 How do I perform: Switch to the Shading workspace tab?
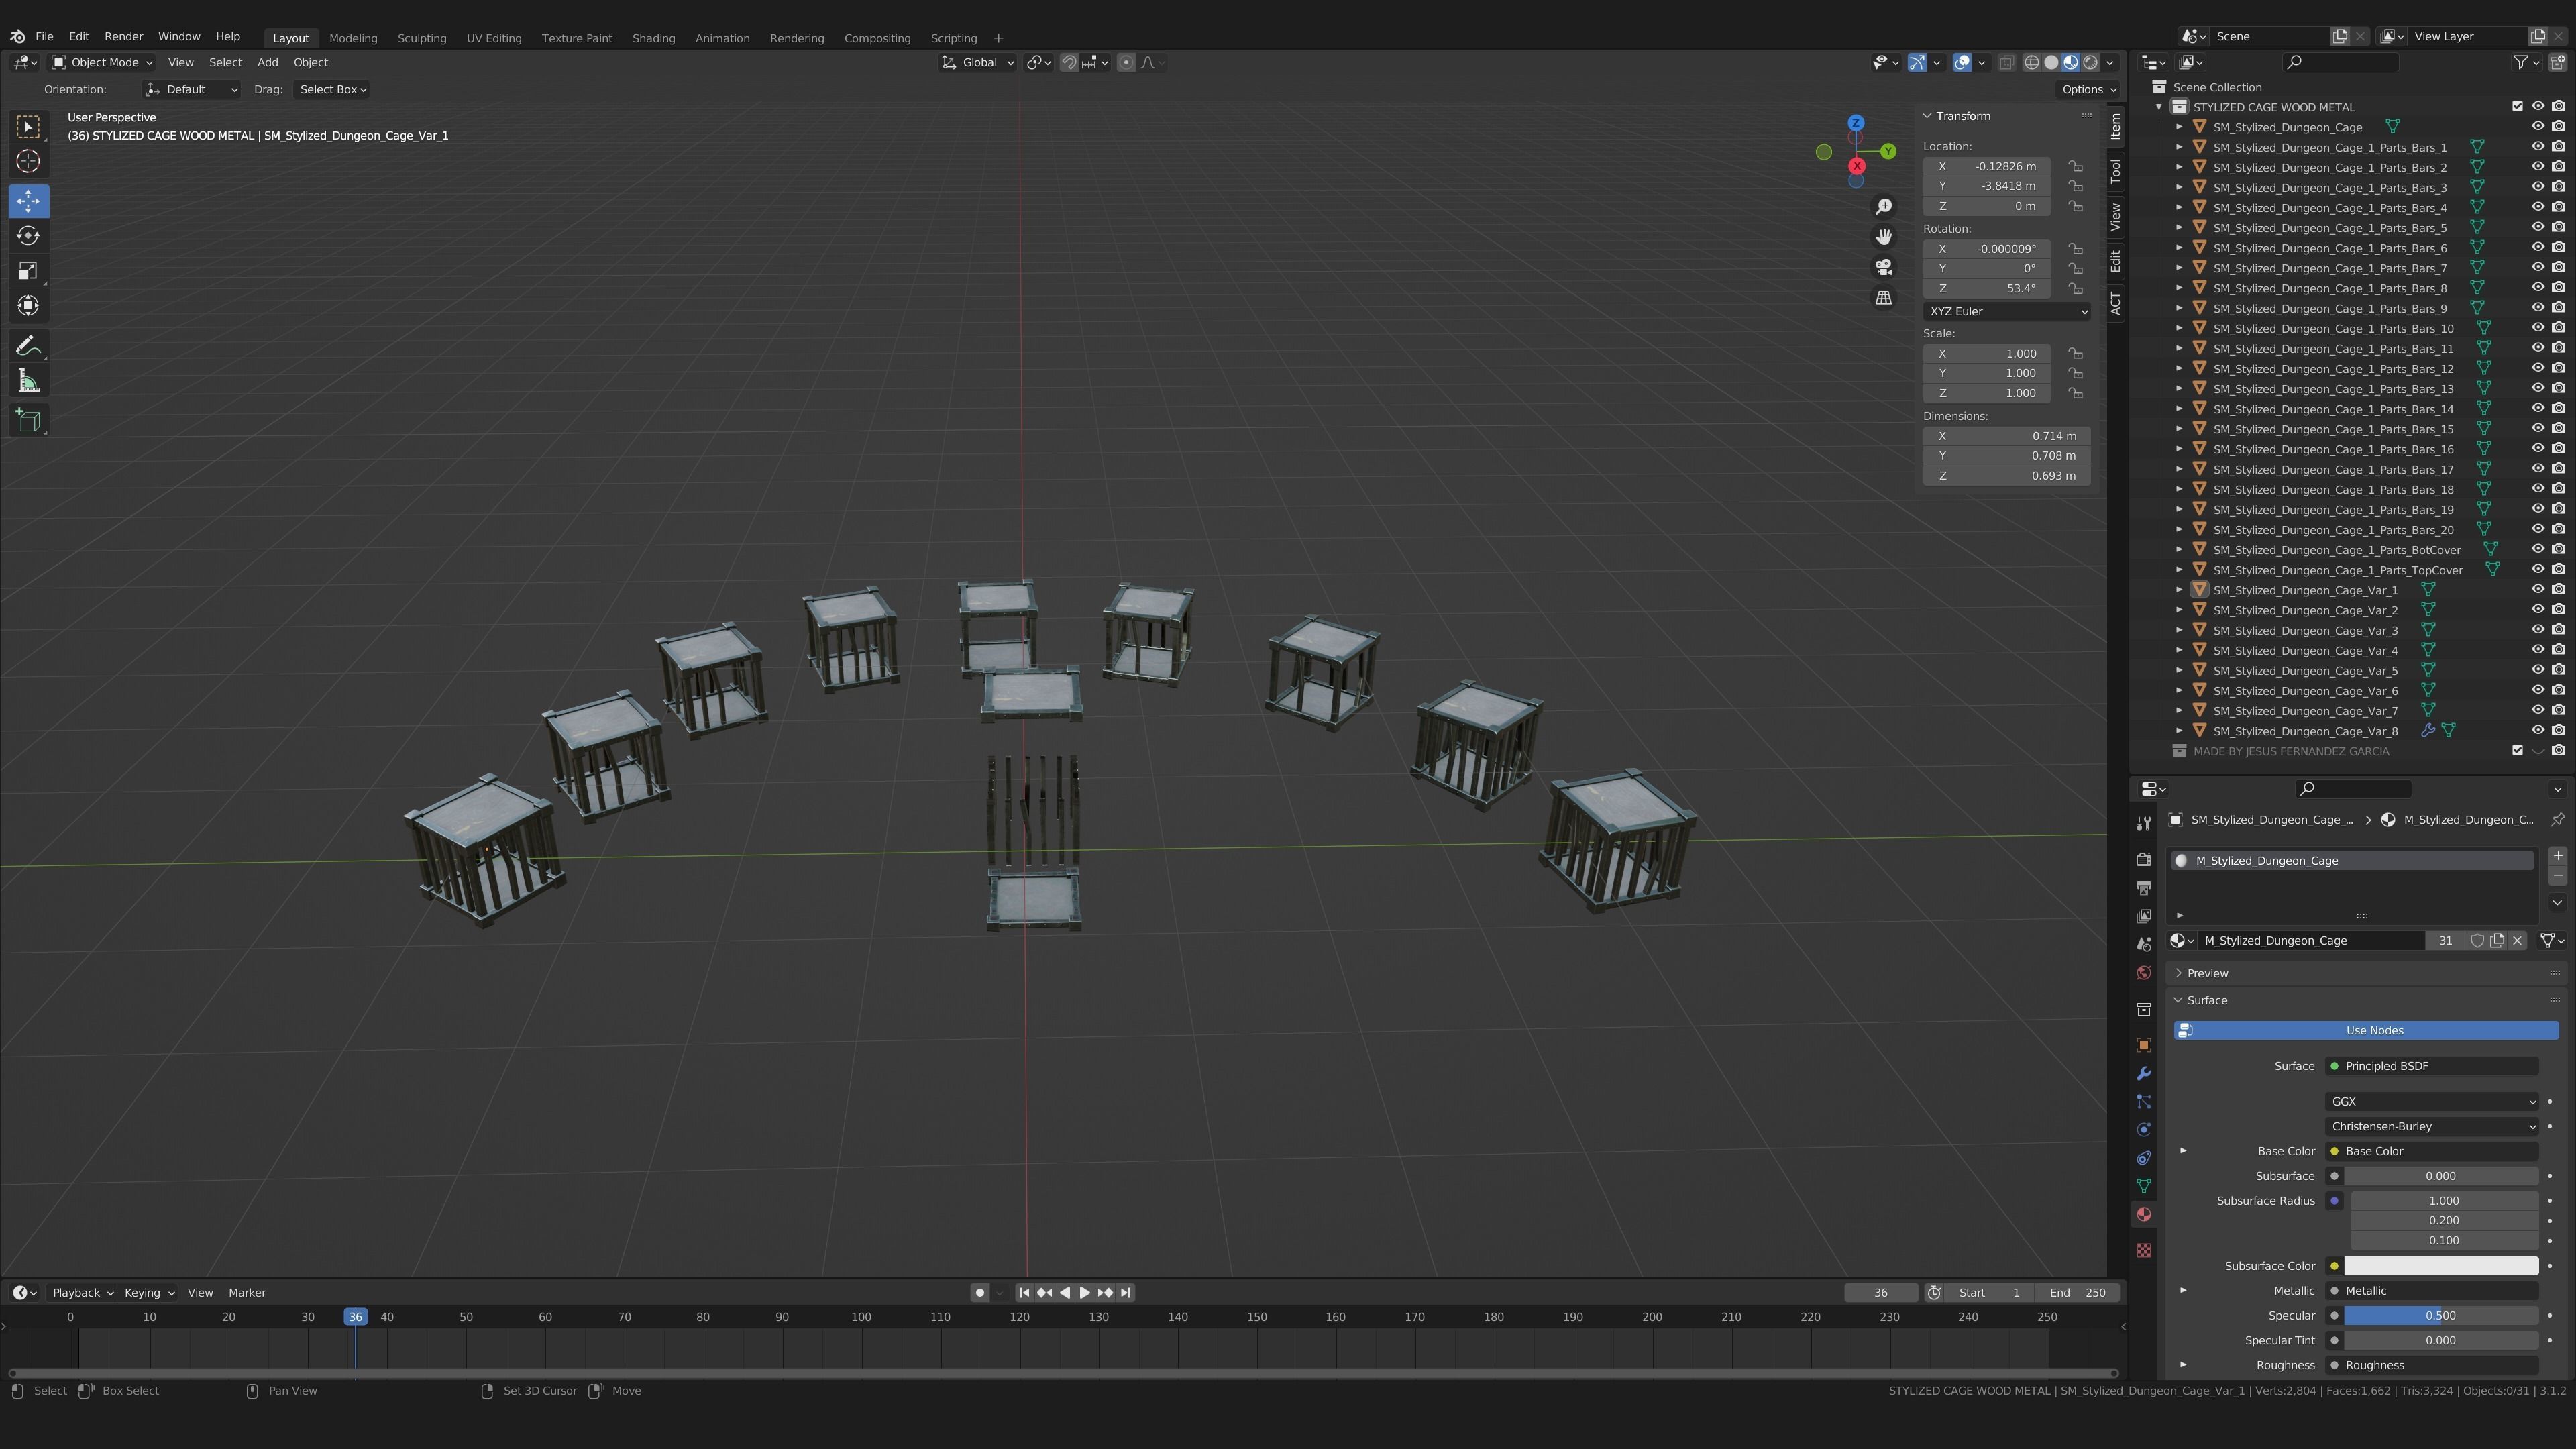[x=653, y=38]
